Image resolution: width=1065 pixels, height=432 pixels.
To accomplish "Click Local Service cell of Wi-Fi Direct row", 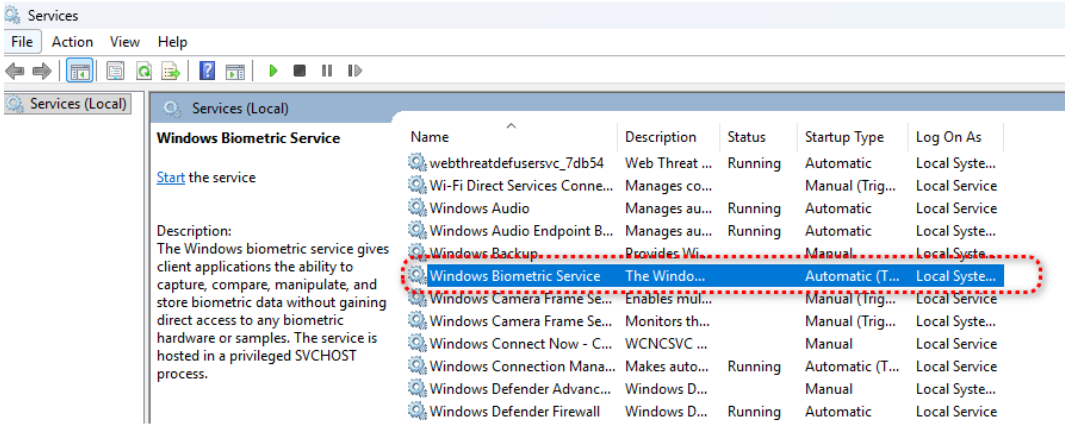I will point(956,185).
